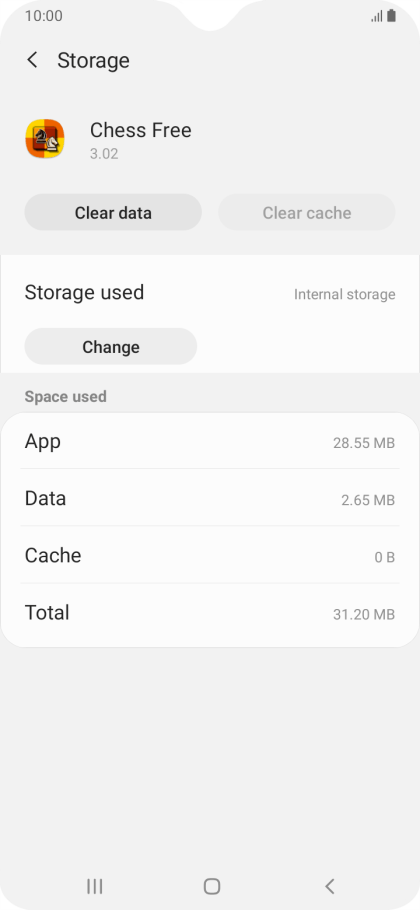Change the storage location

[x=111, y=346]
